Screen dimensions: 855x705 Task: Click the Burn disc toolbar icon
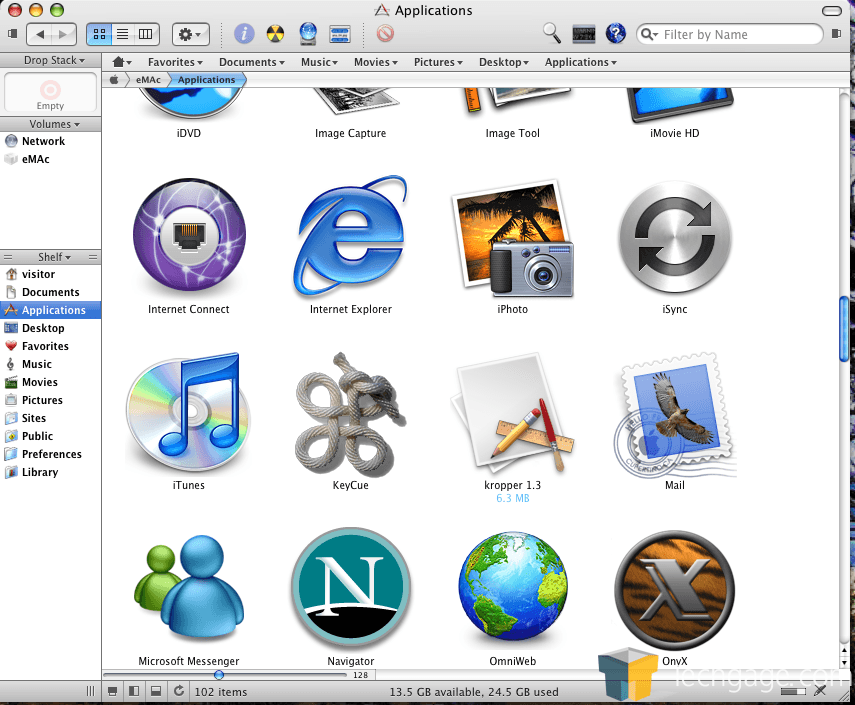click(275, 34)
